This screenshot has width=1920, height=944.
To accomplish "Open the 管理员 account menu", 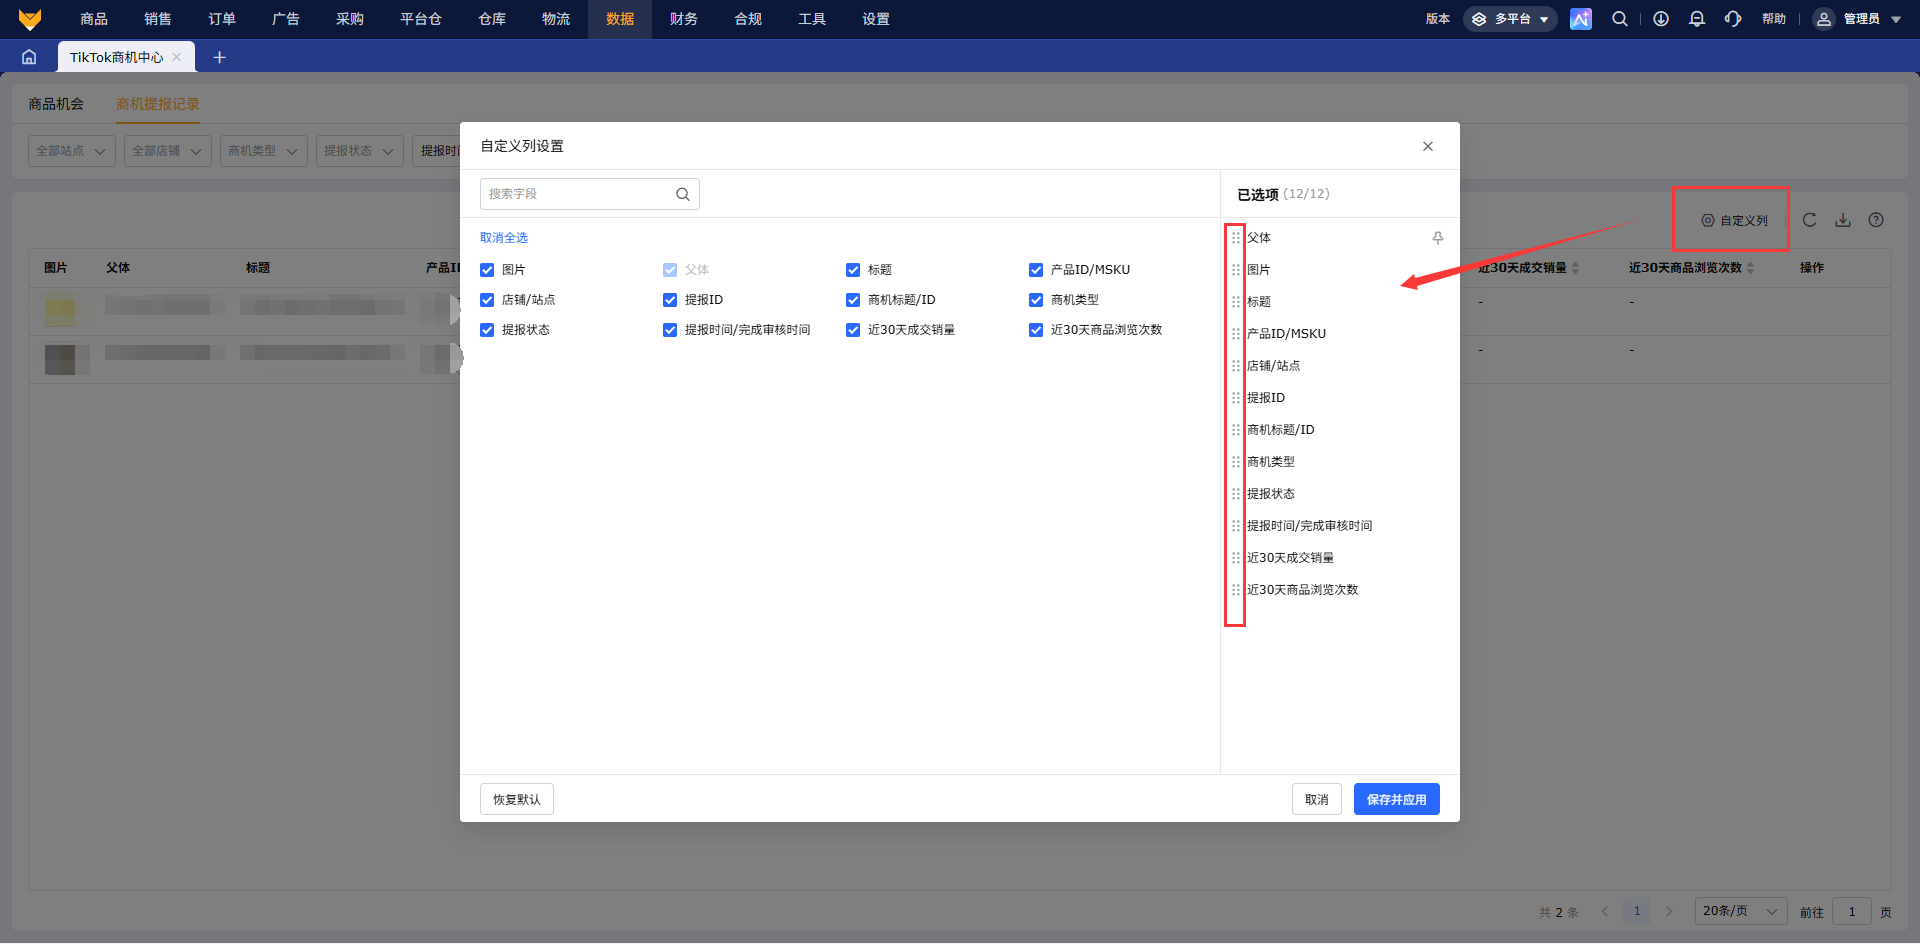I will (1857, 19).
